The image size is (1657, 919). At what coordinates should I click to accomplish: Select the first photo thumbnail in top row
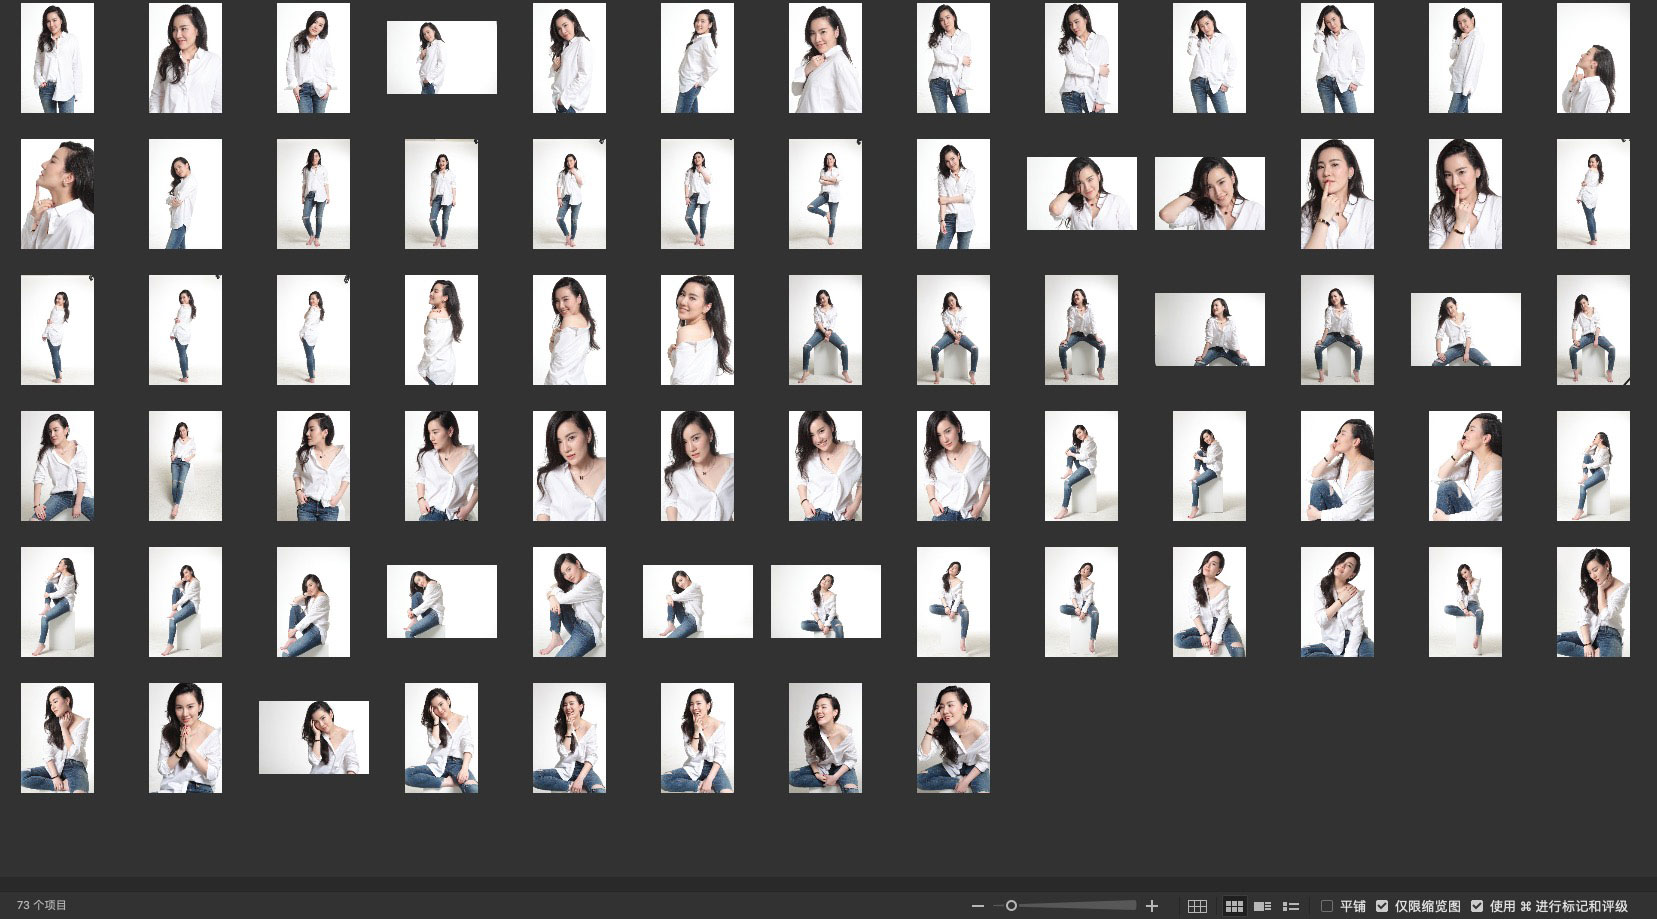pyautogui.click(x=57, y=58)
